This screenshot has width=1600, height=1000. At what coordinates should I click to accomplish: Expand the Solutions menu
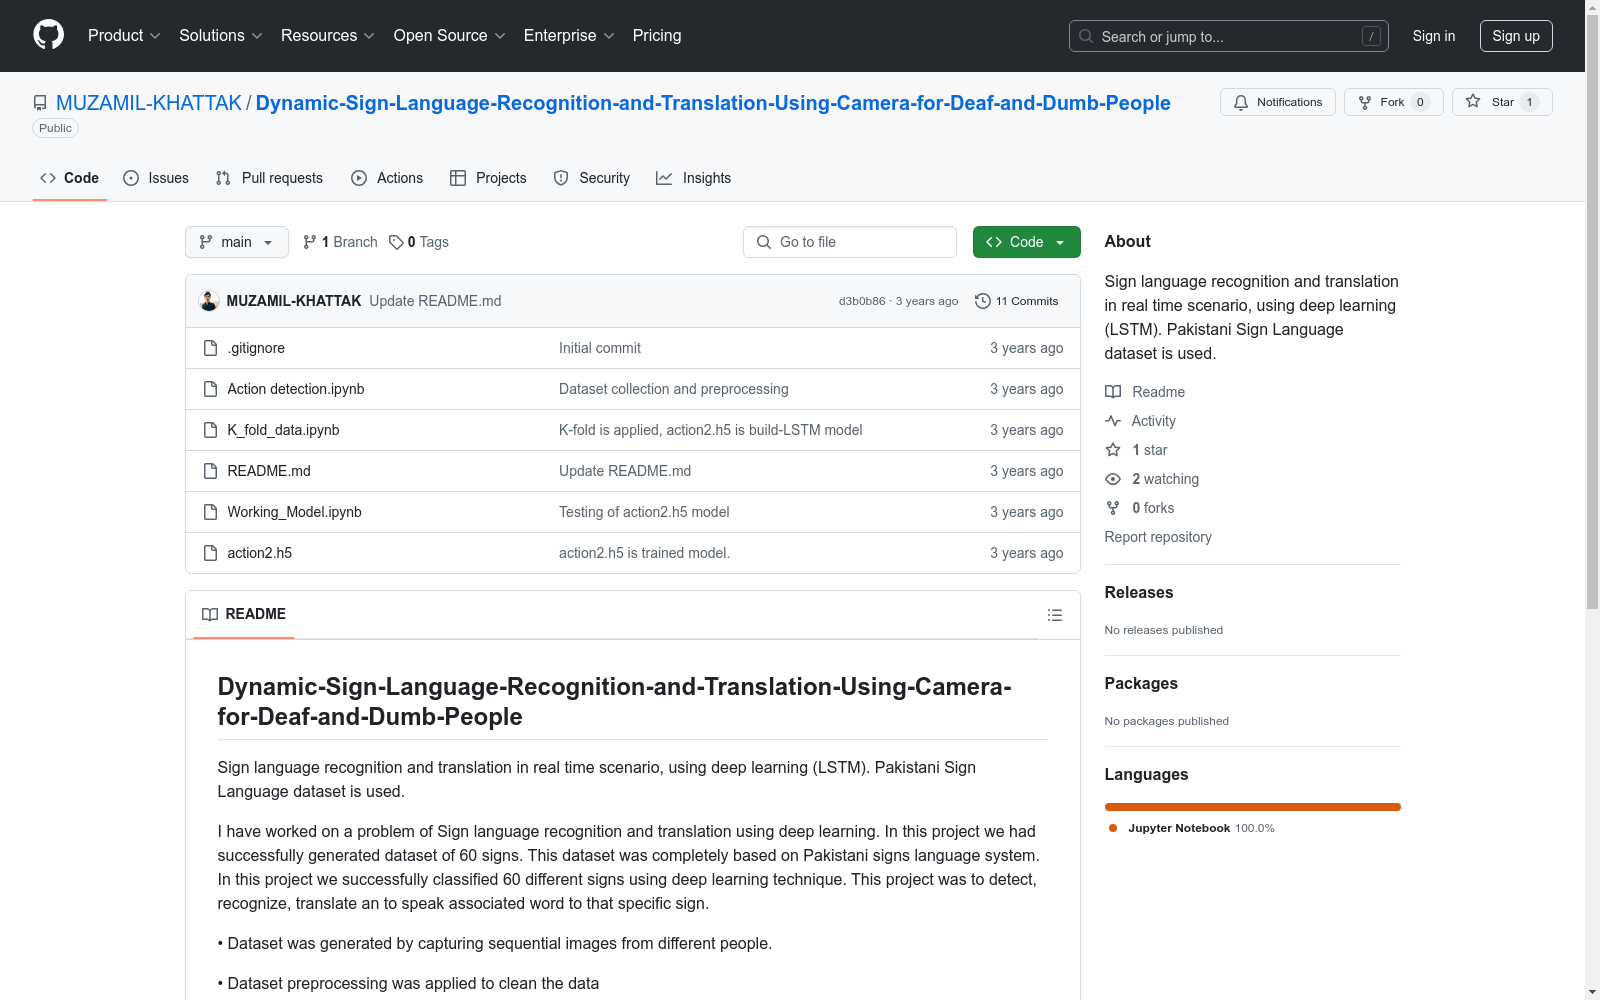(x=221, y=36)
